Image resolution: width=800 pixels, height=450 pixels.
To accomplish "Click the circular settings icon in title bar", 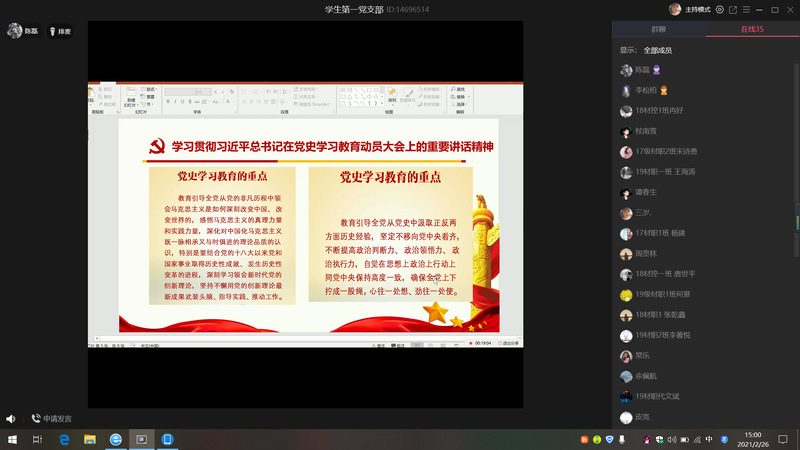I will [x=719, y=9].
